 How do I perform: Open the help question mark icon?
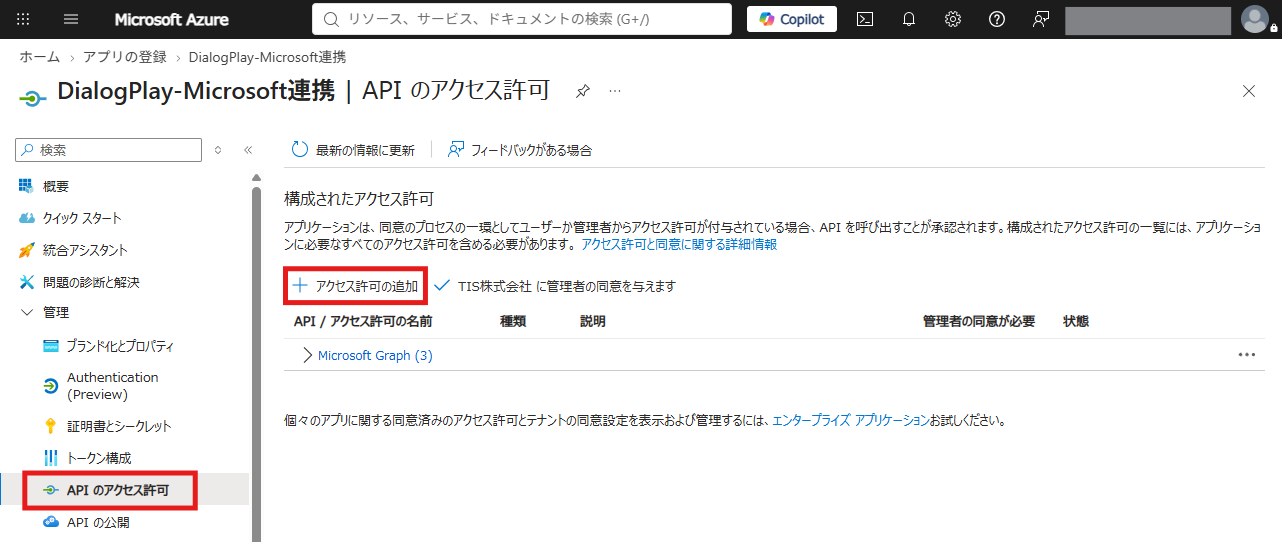click(996, 19)
